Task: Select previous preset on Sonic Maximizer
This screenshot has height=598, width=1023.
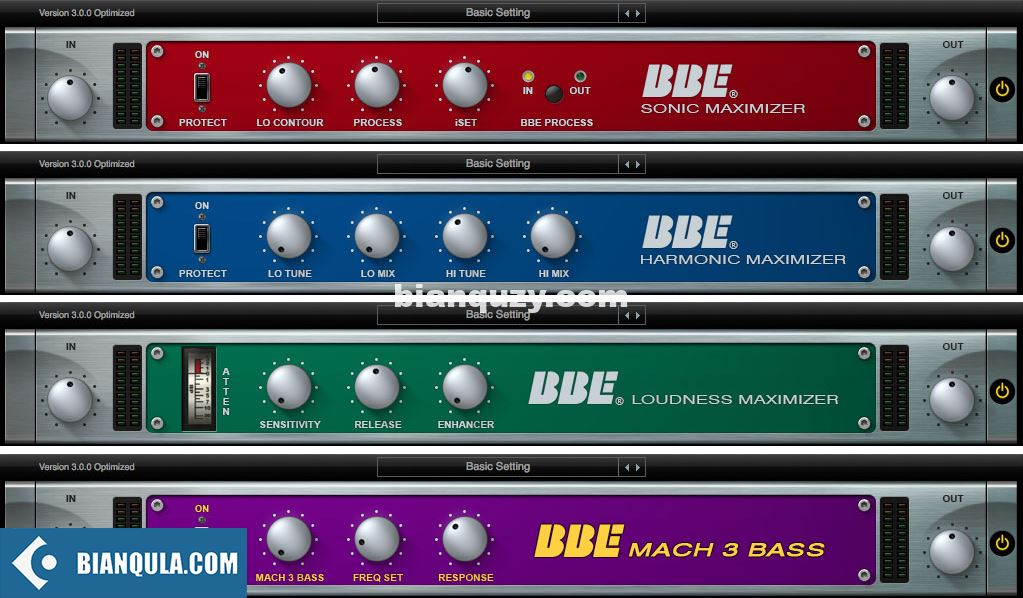Action: [627, 13]
